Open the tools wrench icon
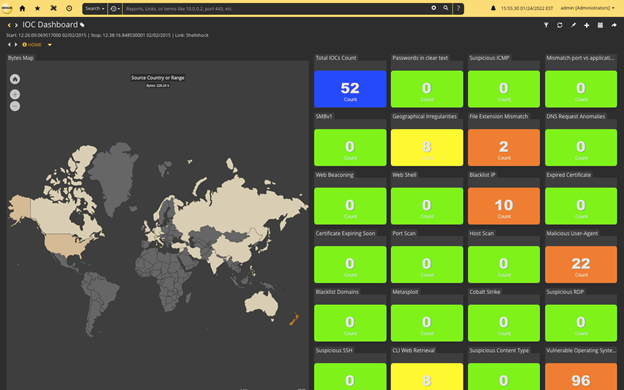The width and height of the screenshot is (624, 390). [53, 8]
